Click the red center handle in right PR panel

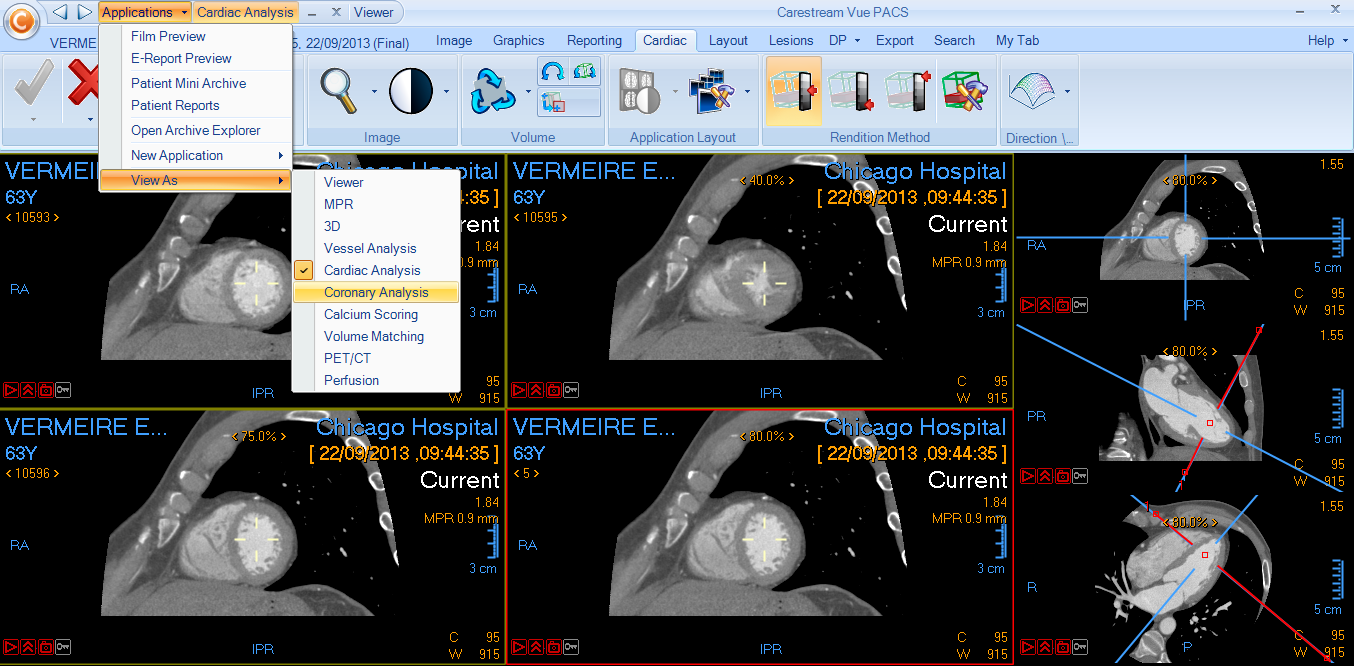pyautogui.click(x=1210, y=423)
